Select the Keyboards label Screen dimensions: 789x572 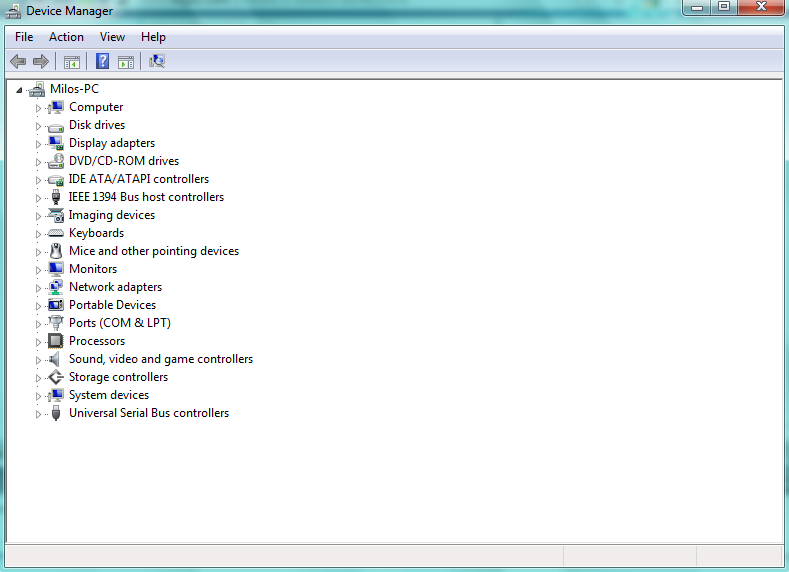[x=96, y=233]
